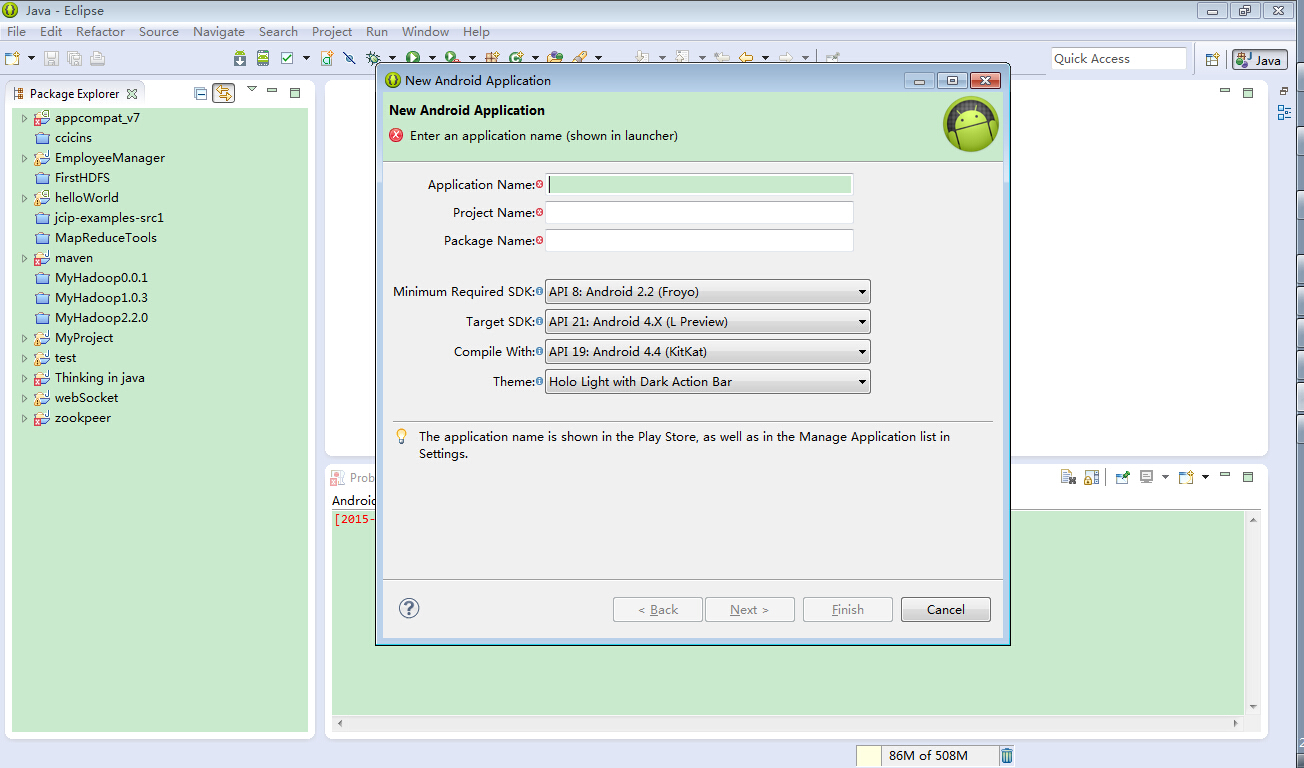Click the Restore icon on right trim
Viewport: 1304px width, 768px height.
(1284, 92)
